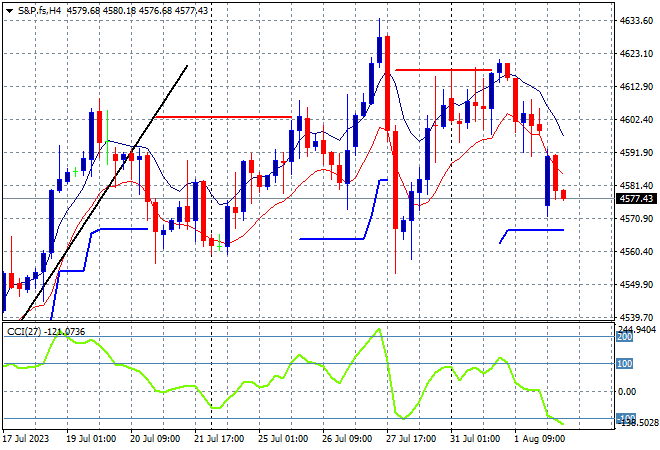This screenshot has width=660, height=450.
Task: Click the CCI 100 level label
Action: pos(625,364)
